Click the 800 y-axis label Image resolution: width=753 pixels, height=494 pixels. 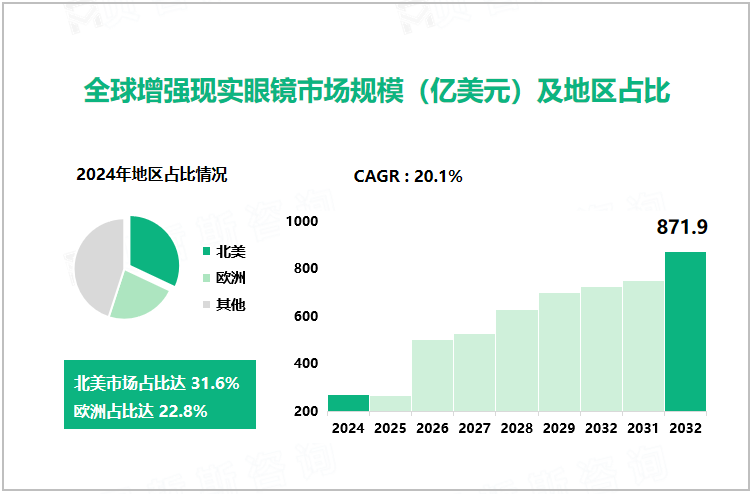(x=306, y=268)
